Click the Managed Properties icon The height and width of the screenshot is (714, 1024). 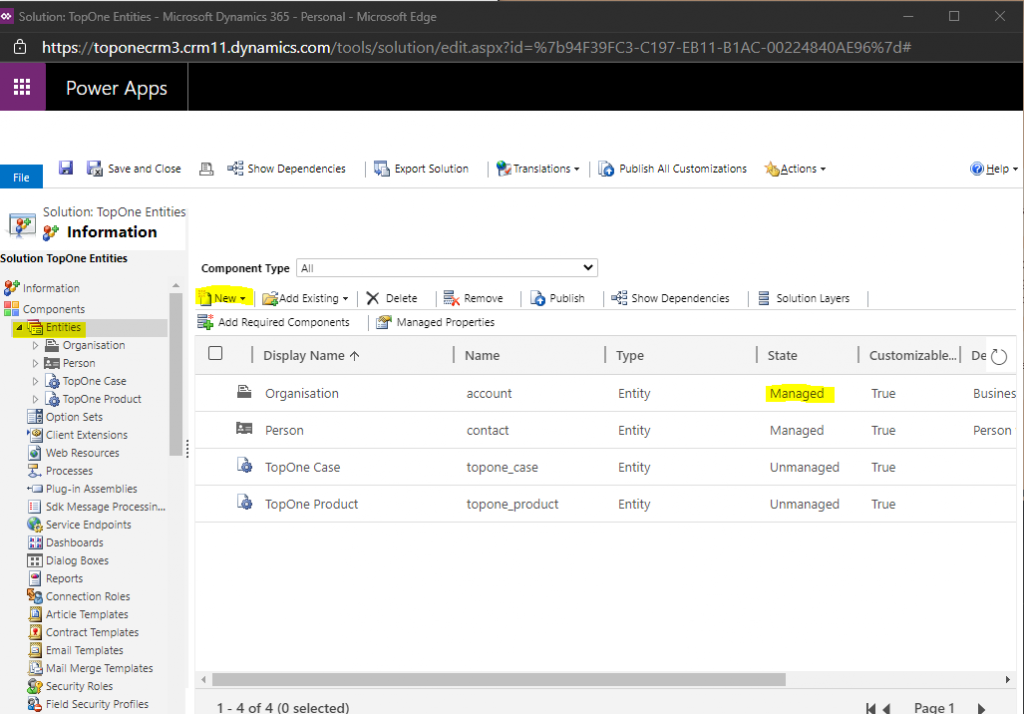coord(383,322)
